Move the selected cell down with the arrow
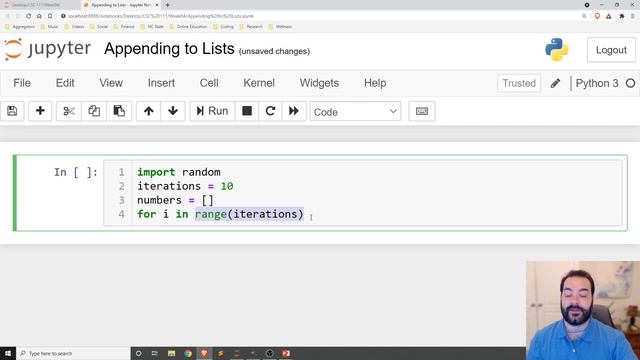This screenshot has width=640, height=360. [173, 111]
